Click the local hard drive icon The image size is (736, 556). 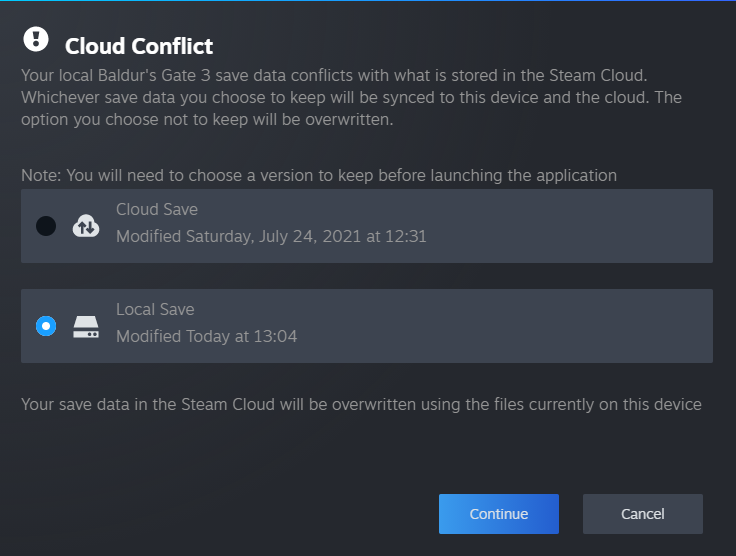coord(86,327)
